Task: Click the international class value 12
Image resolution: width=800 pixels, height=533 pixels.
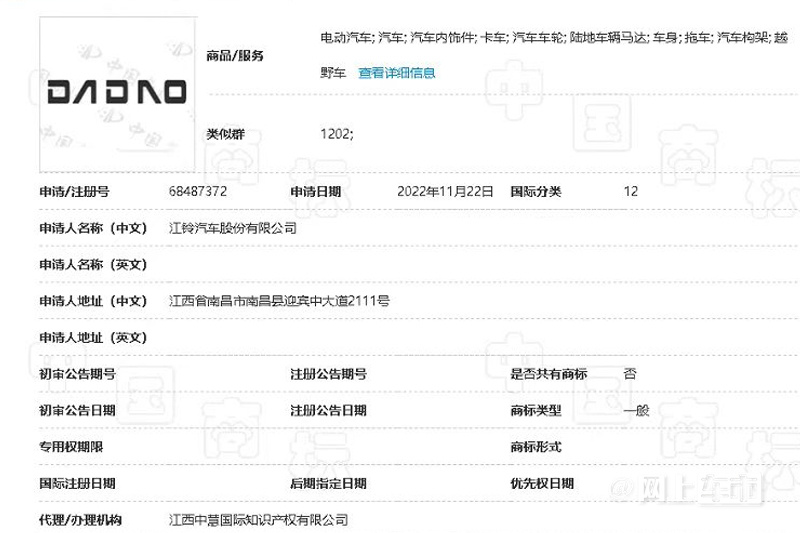Action: pos(631,191)
